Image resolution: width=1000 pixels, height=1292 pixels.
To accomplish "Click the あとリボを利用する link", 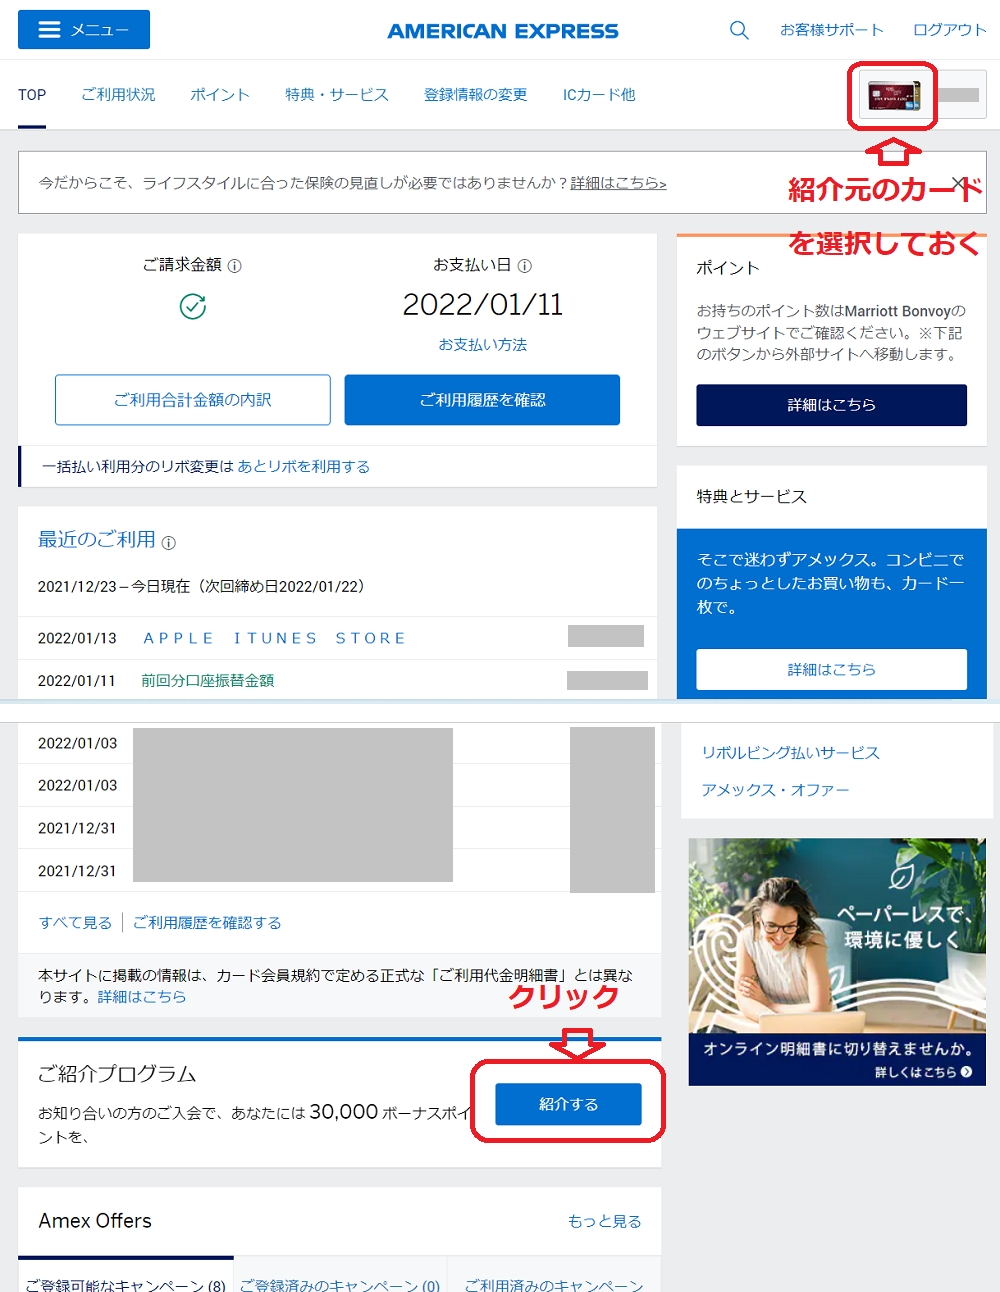I will click(x=303, y=467).
